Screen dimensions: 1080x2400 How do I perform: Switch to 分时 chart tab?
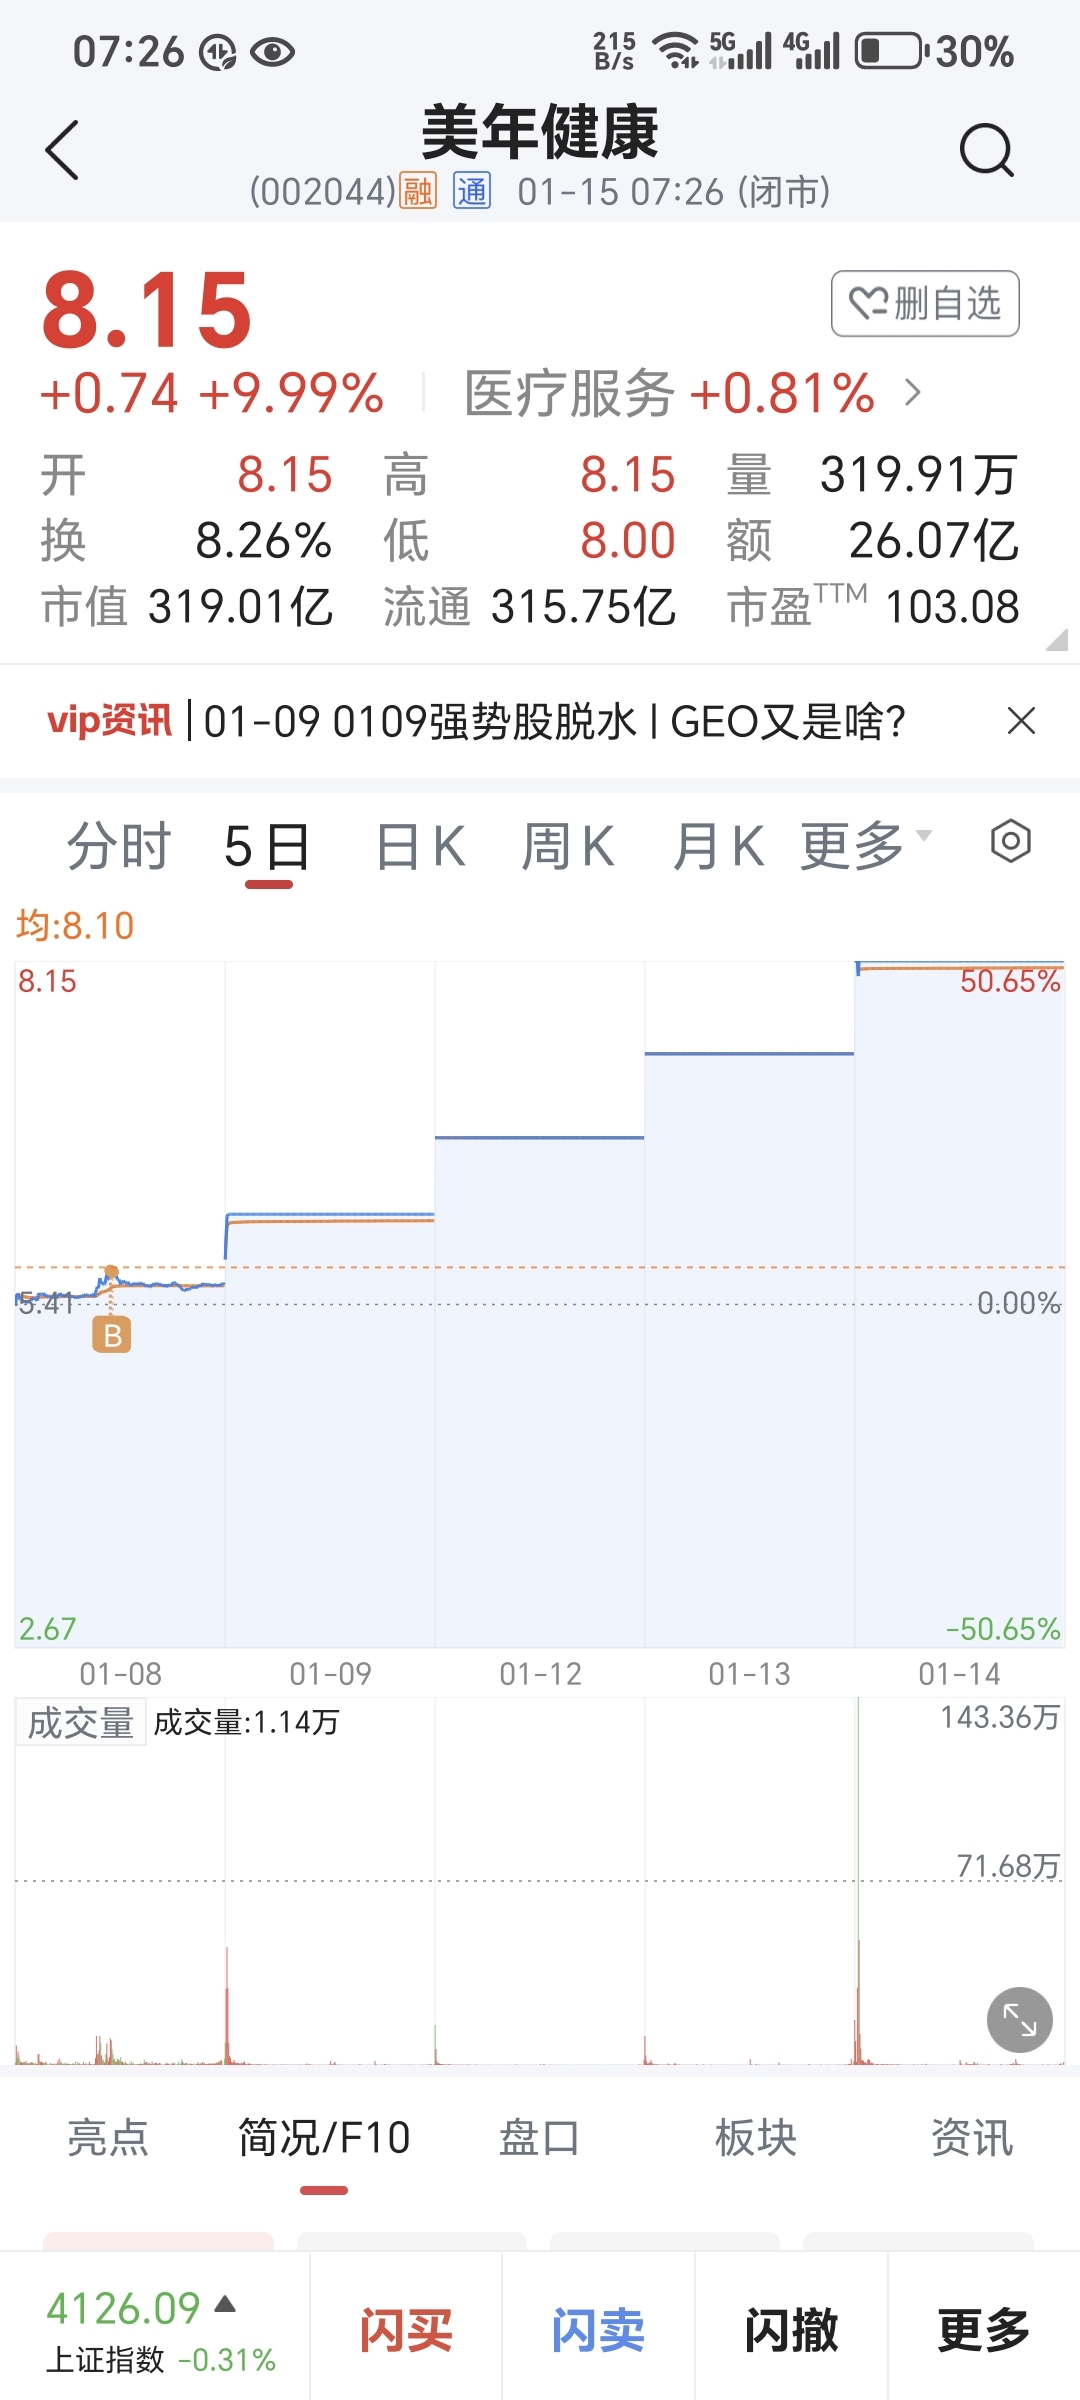pyautogui.click(x=119, y=846)
